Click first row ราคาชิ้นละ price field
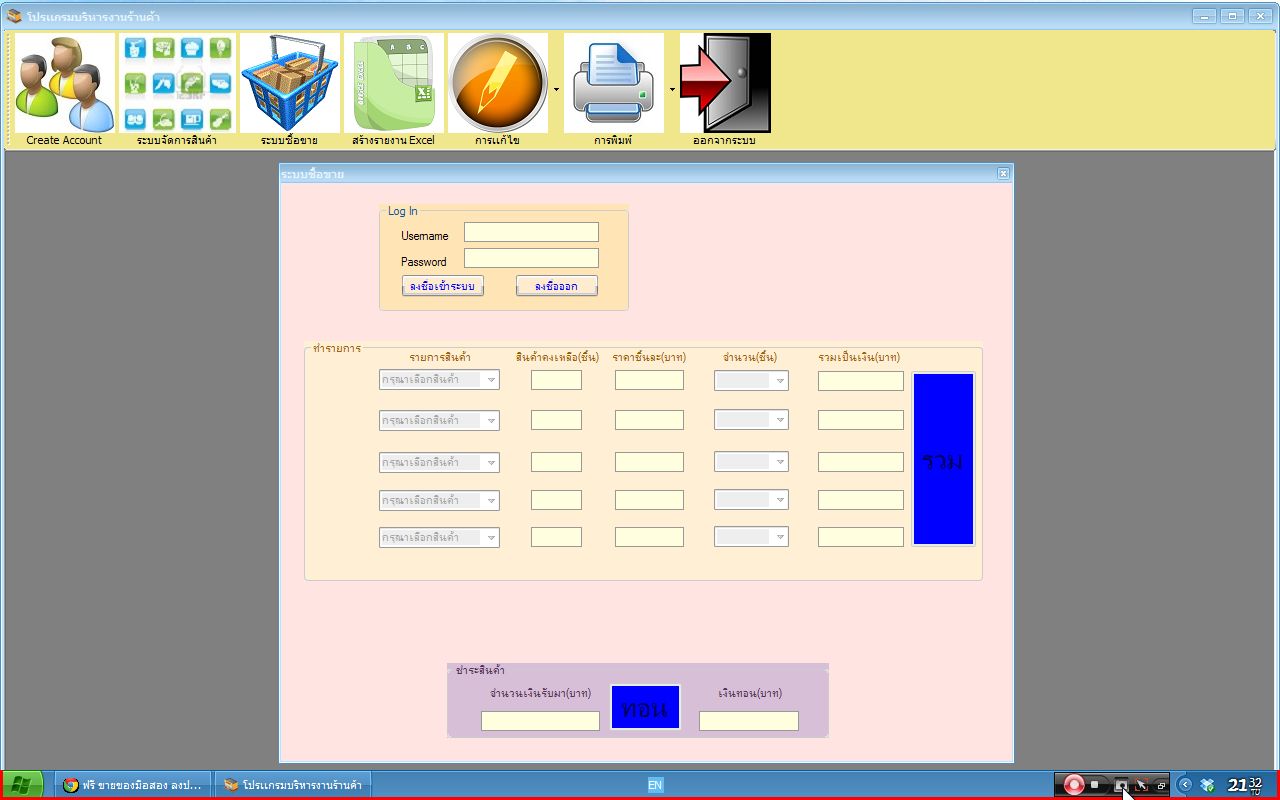The height and width of the screenshot is (800, 1280). [x=649, y=380]
